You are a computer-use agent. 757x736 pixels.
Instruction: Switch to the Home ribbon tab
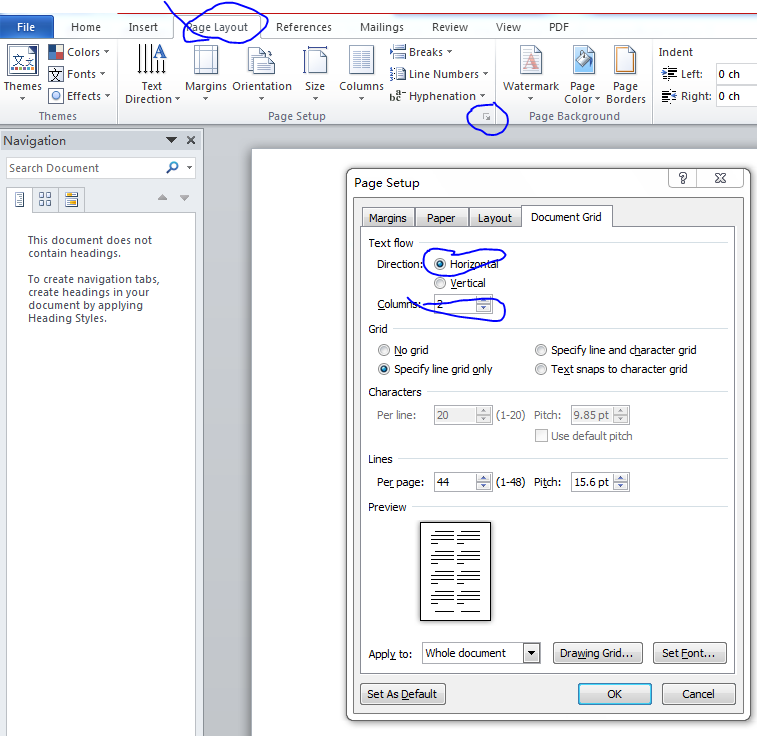click(x=86, y=27)
